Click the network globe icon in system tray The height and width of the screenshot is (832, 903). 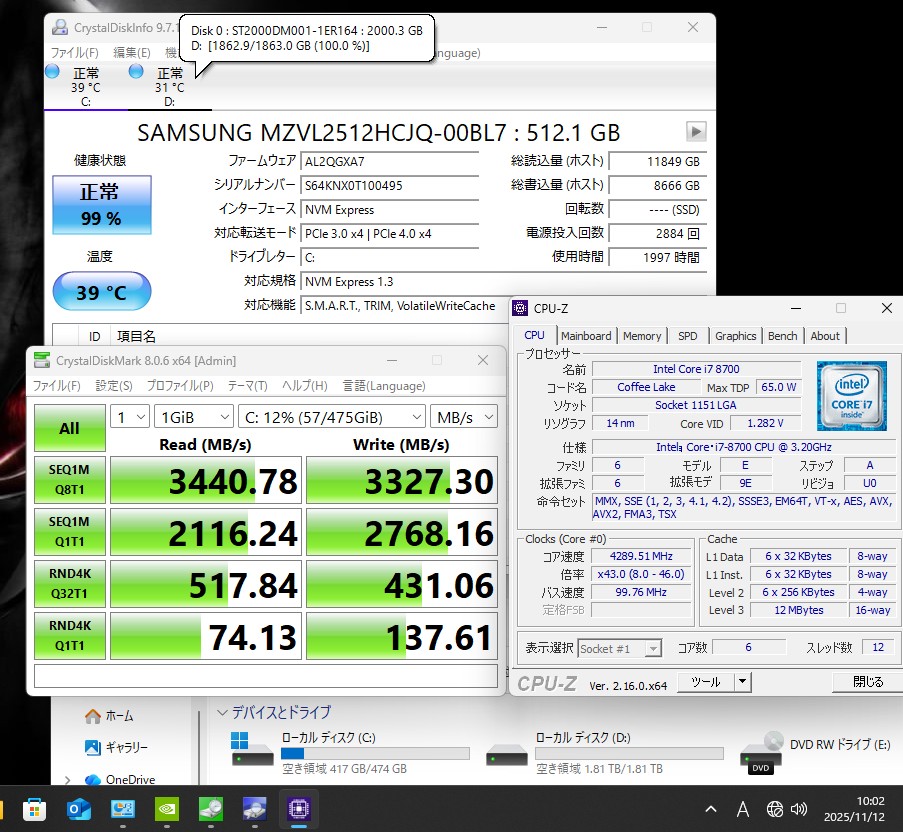point(774,809)
